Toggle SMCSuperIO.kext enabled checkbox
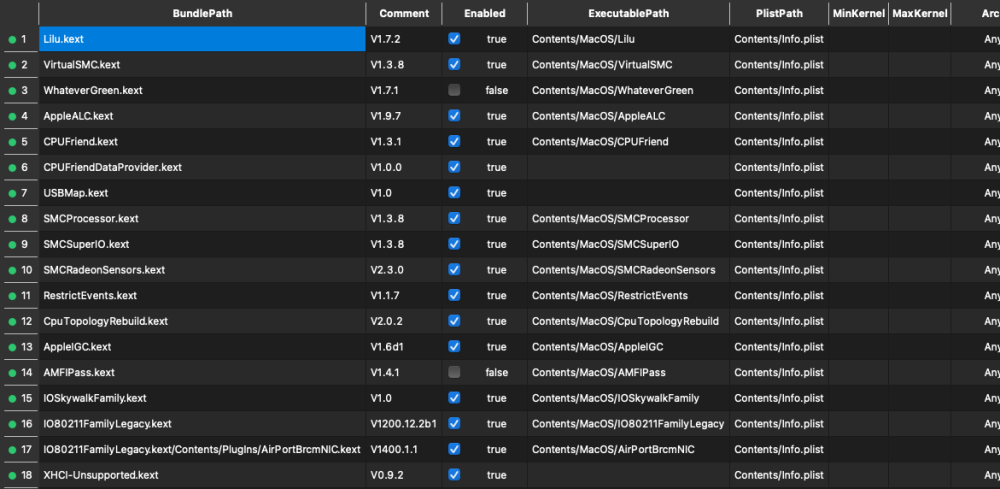Image resolution: width=1000 pixels, height=489 pixels. (x=454, y=244)
